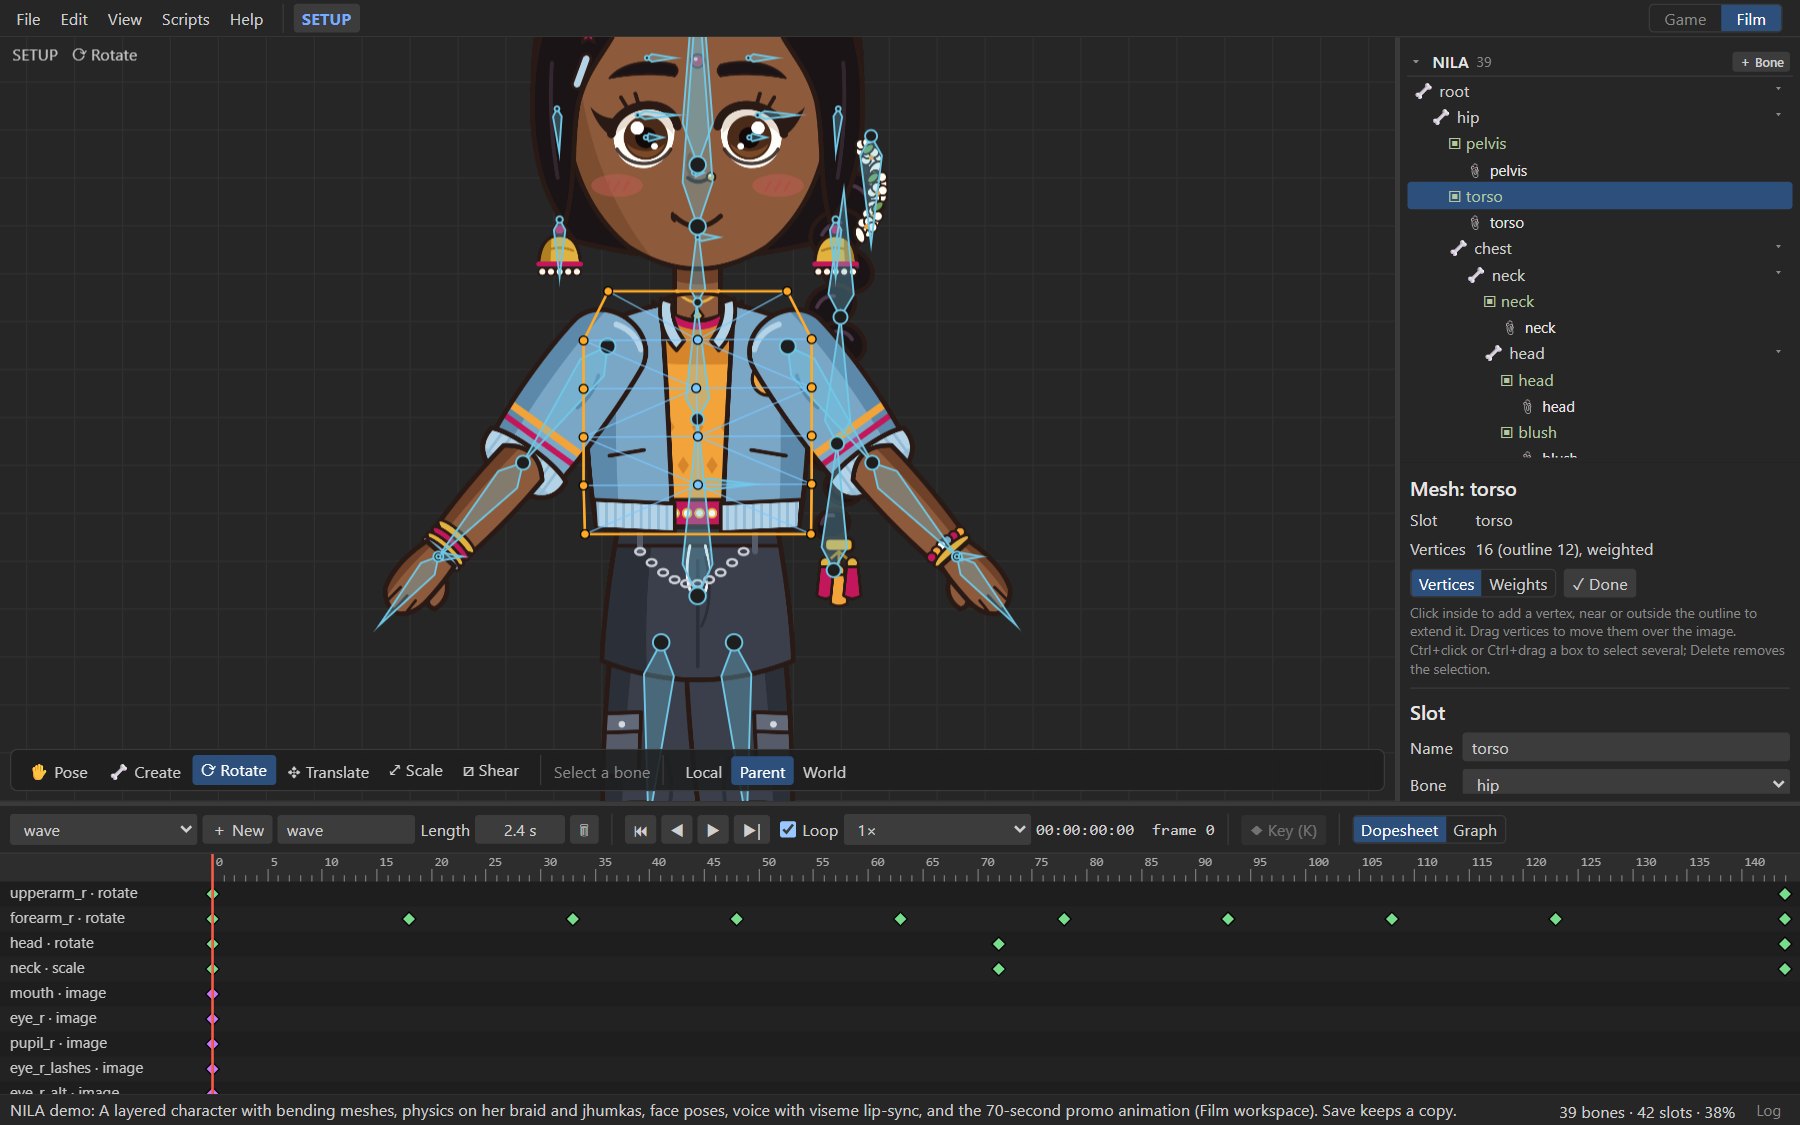Click the hip bone icon in tree
The height and width of the screenshot is (1125, 1800).
(1441, 117)
